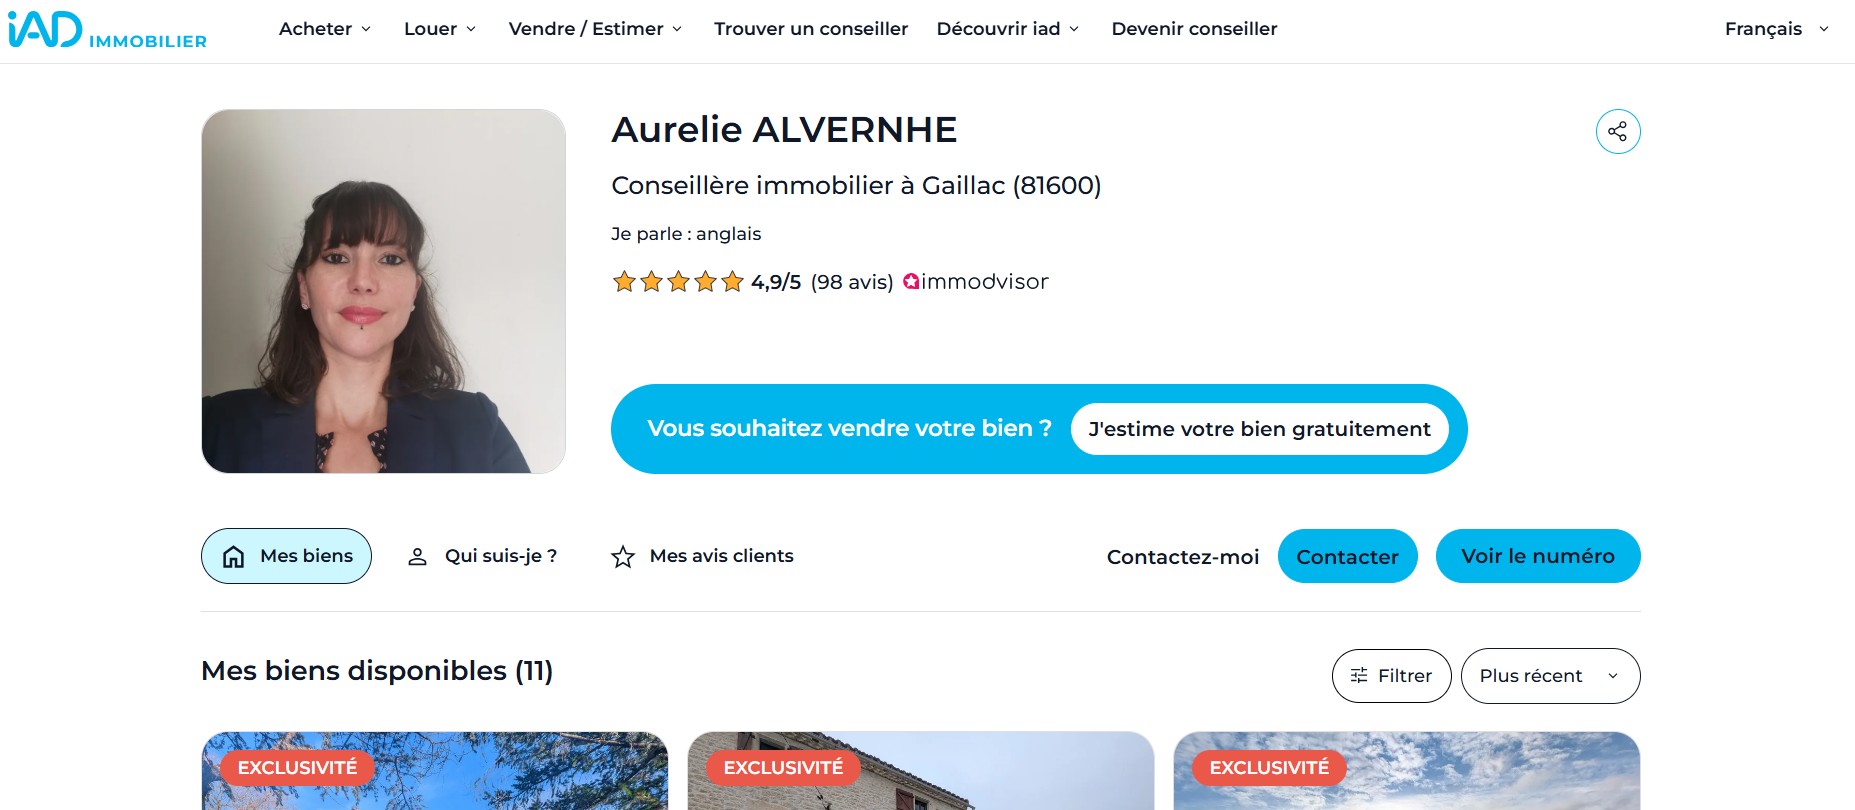1855x810 pixels.
Task: Switch to the Mes biens tab
Action: (286, 556)
